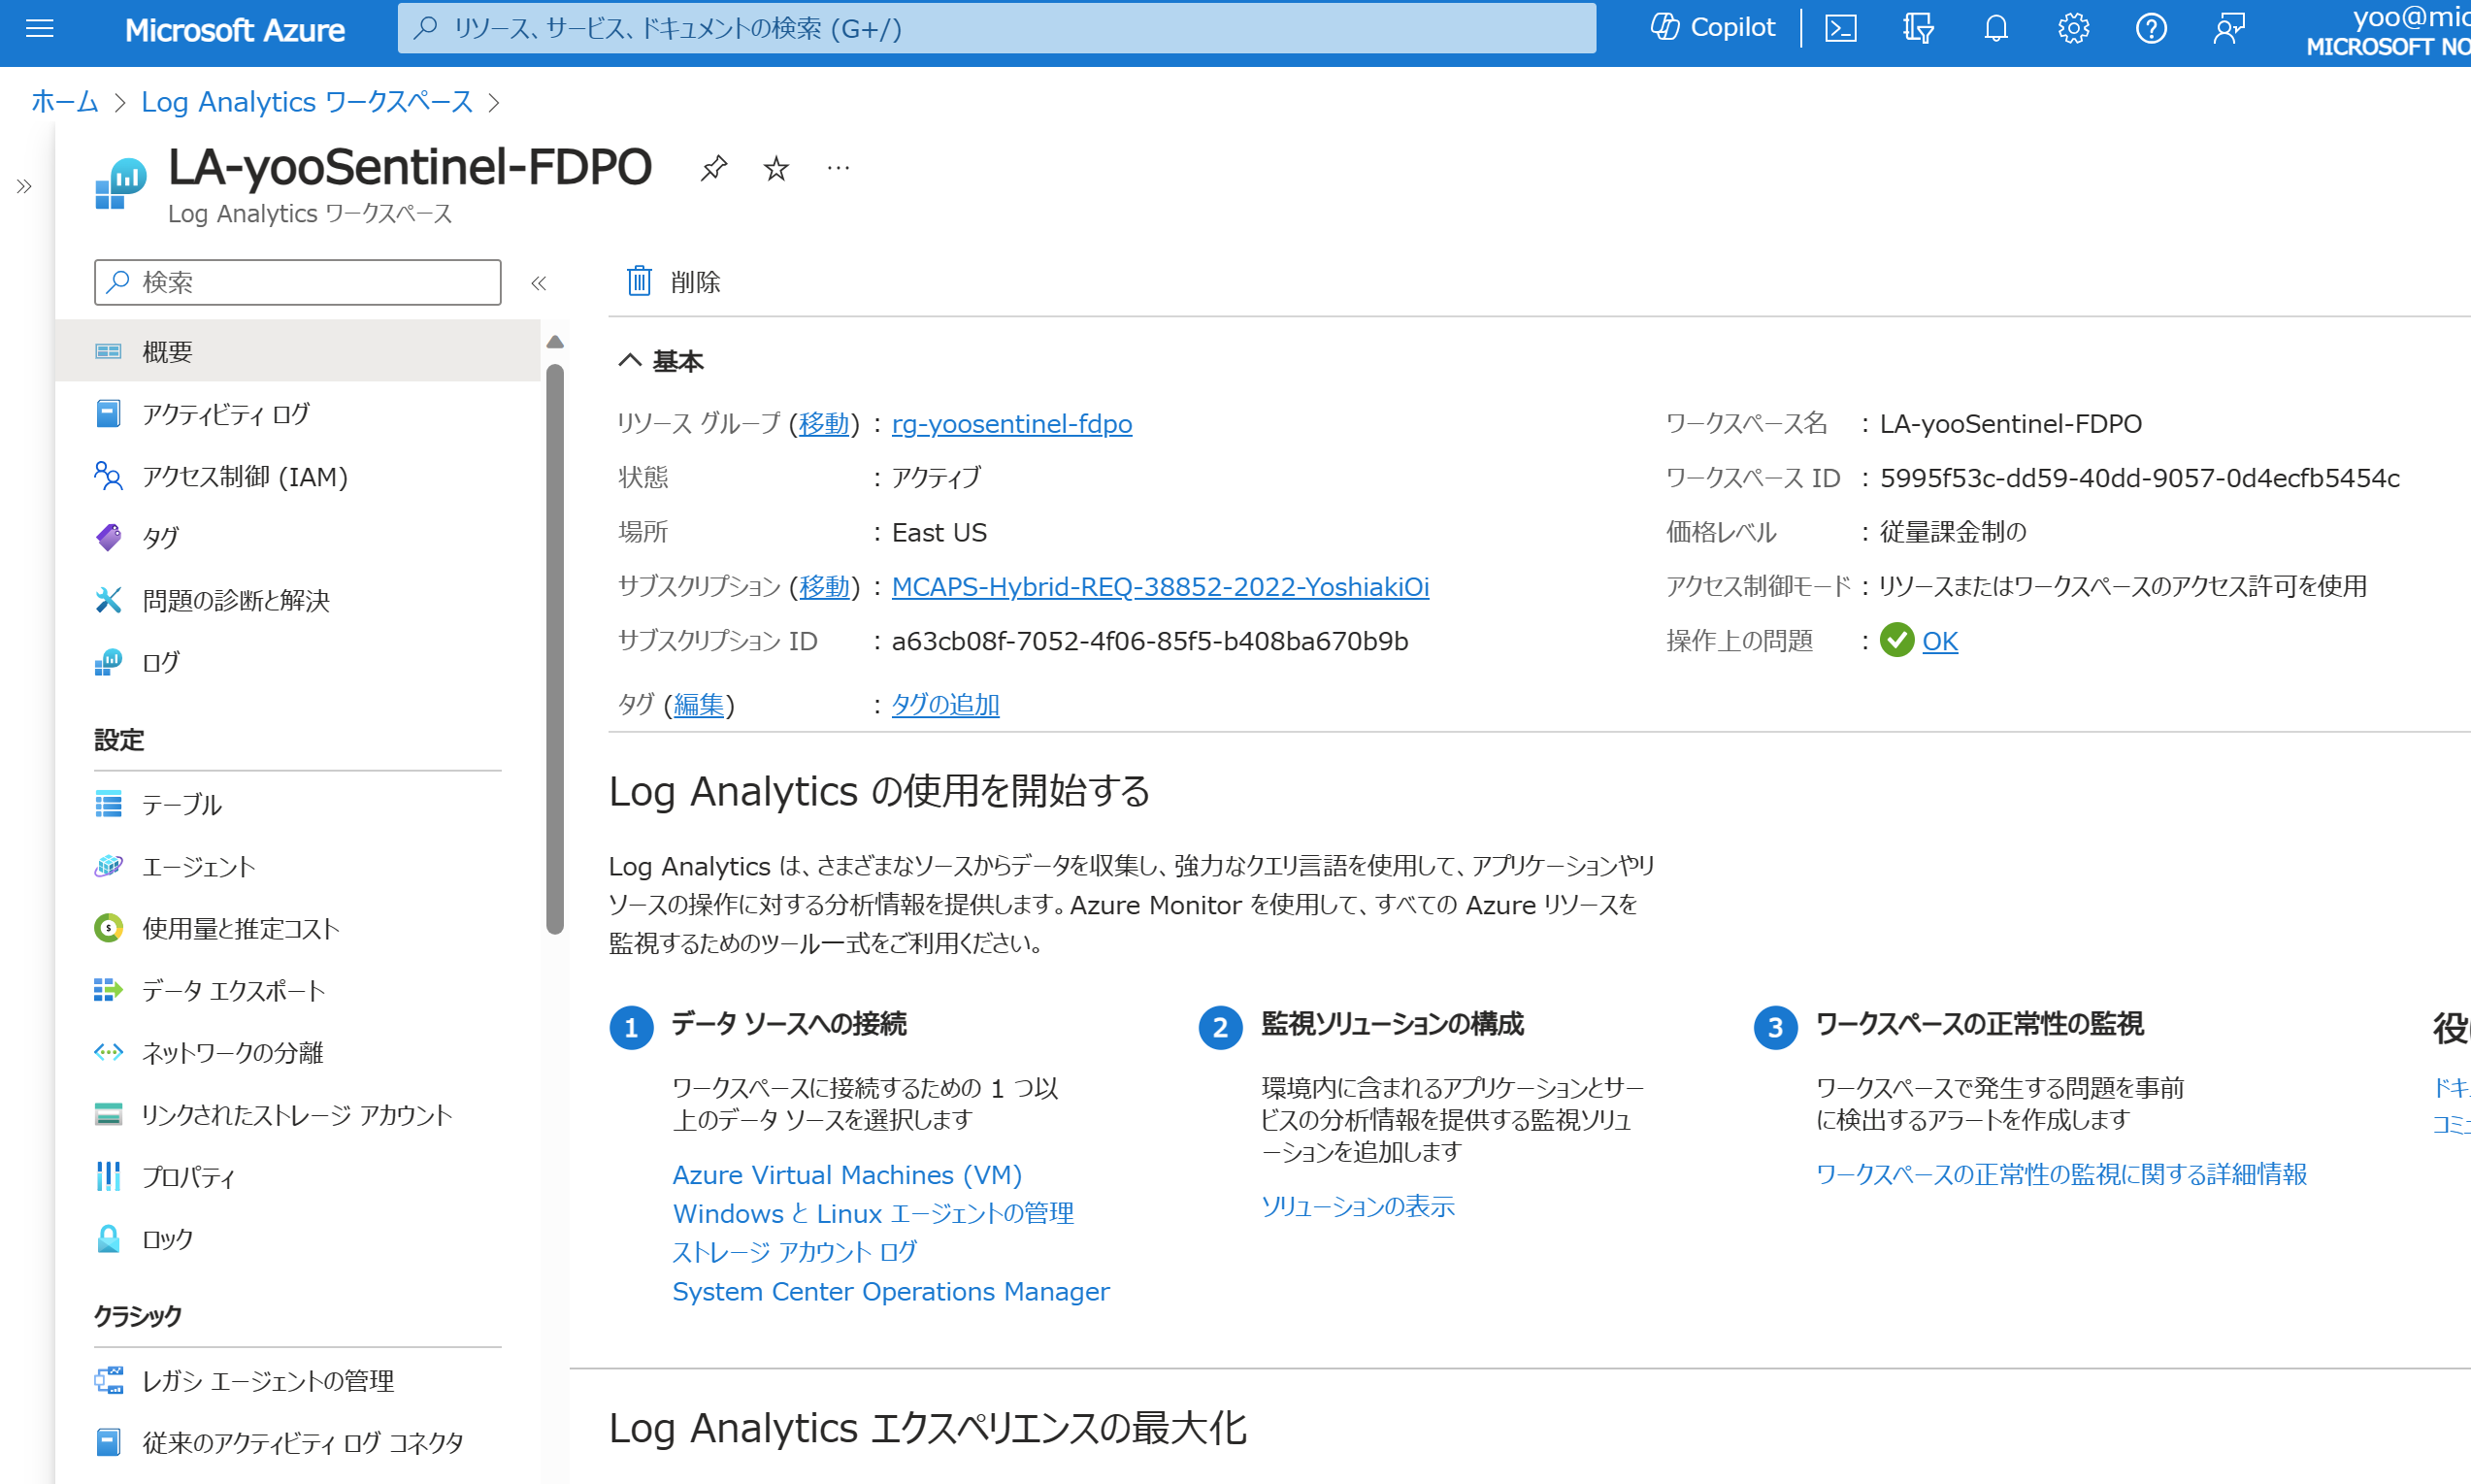
Task: Open the more actions ellipsis
Action: (838, 168)
